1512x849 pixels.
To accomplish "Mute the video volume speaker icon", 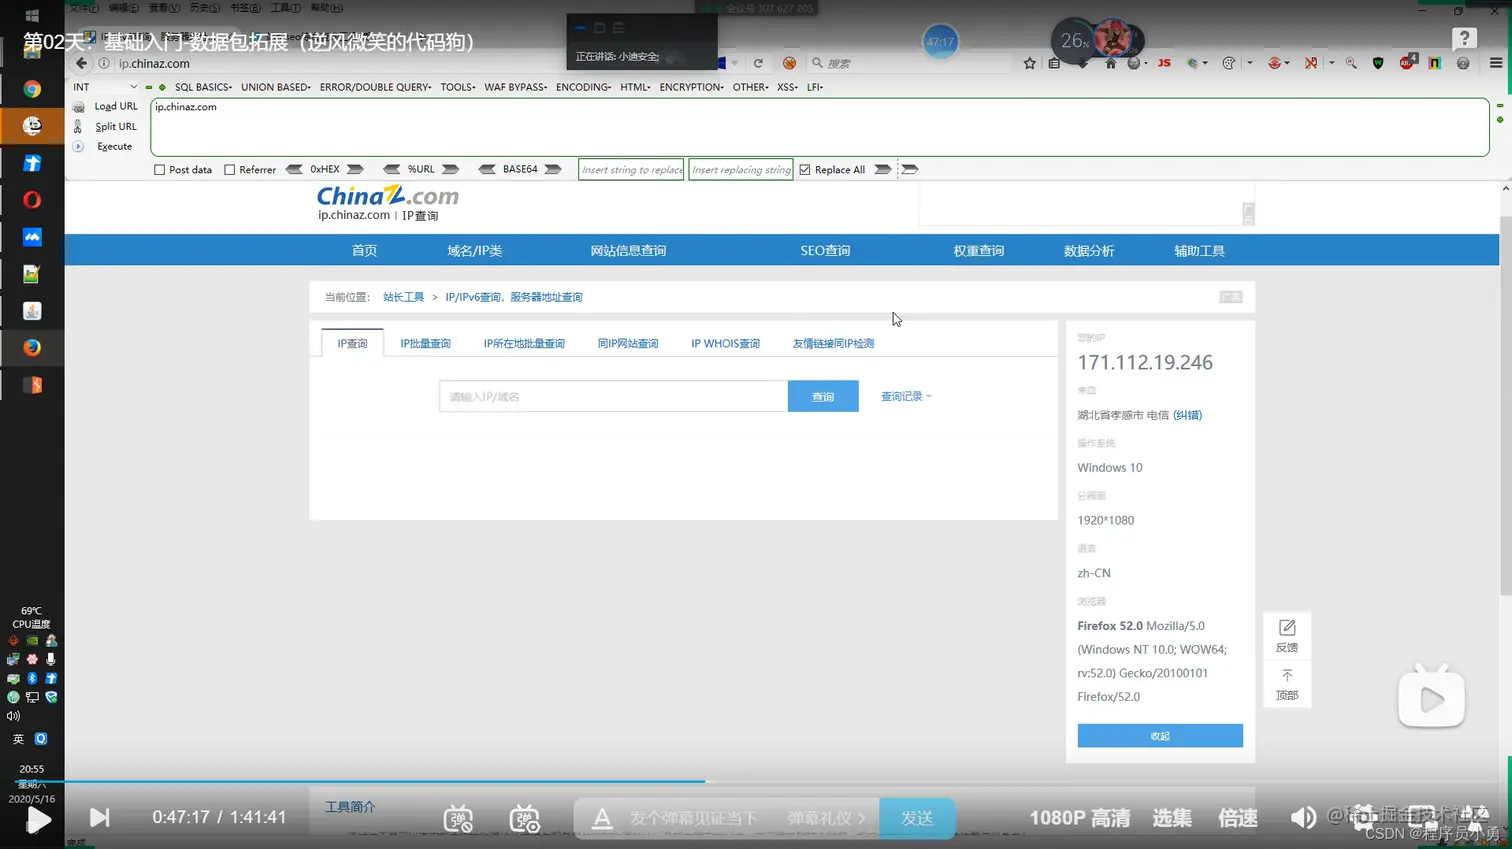I will 1303,818.
